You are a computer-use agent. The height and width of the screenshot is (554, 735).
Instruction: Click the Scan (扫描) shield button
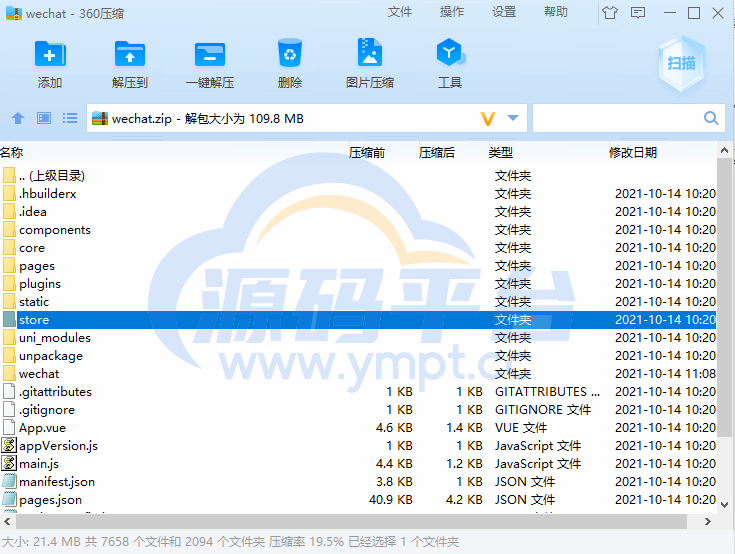[682, 63]
